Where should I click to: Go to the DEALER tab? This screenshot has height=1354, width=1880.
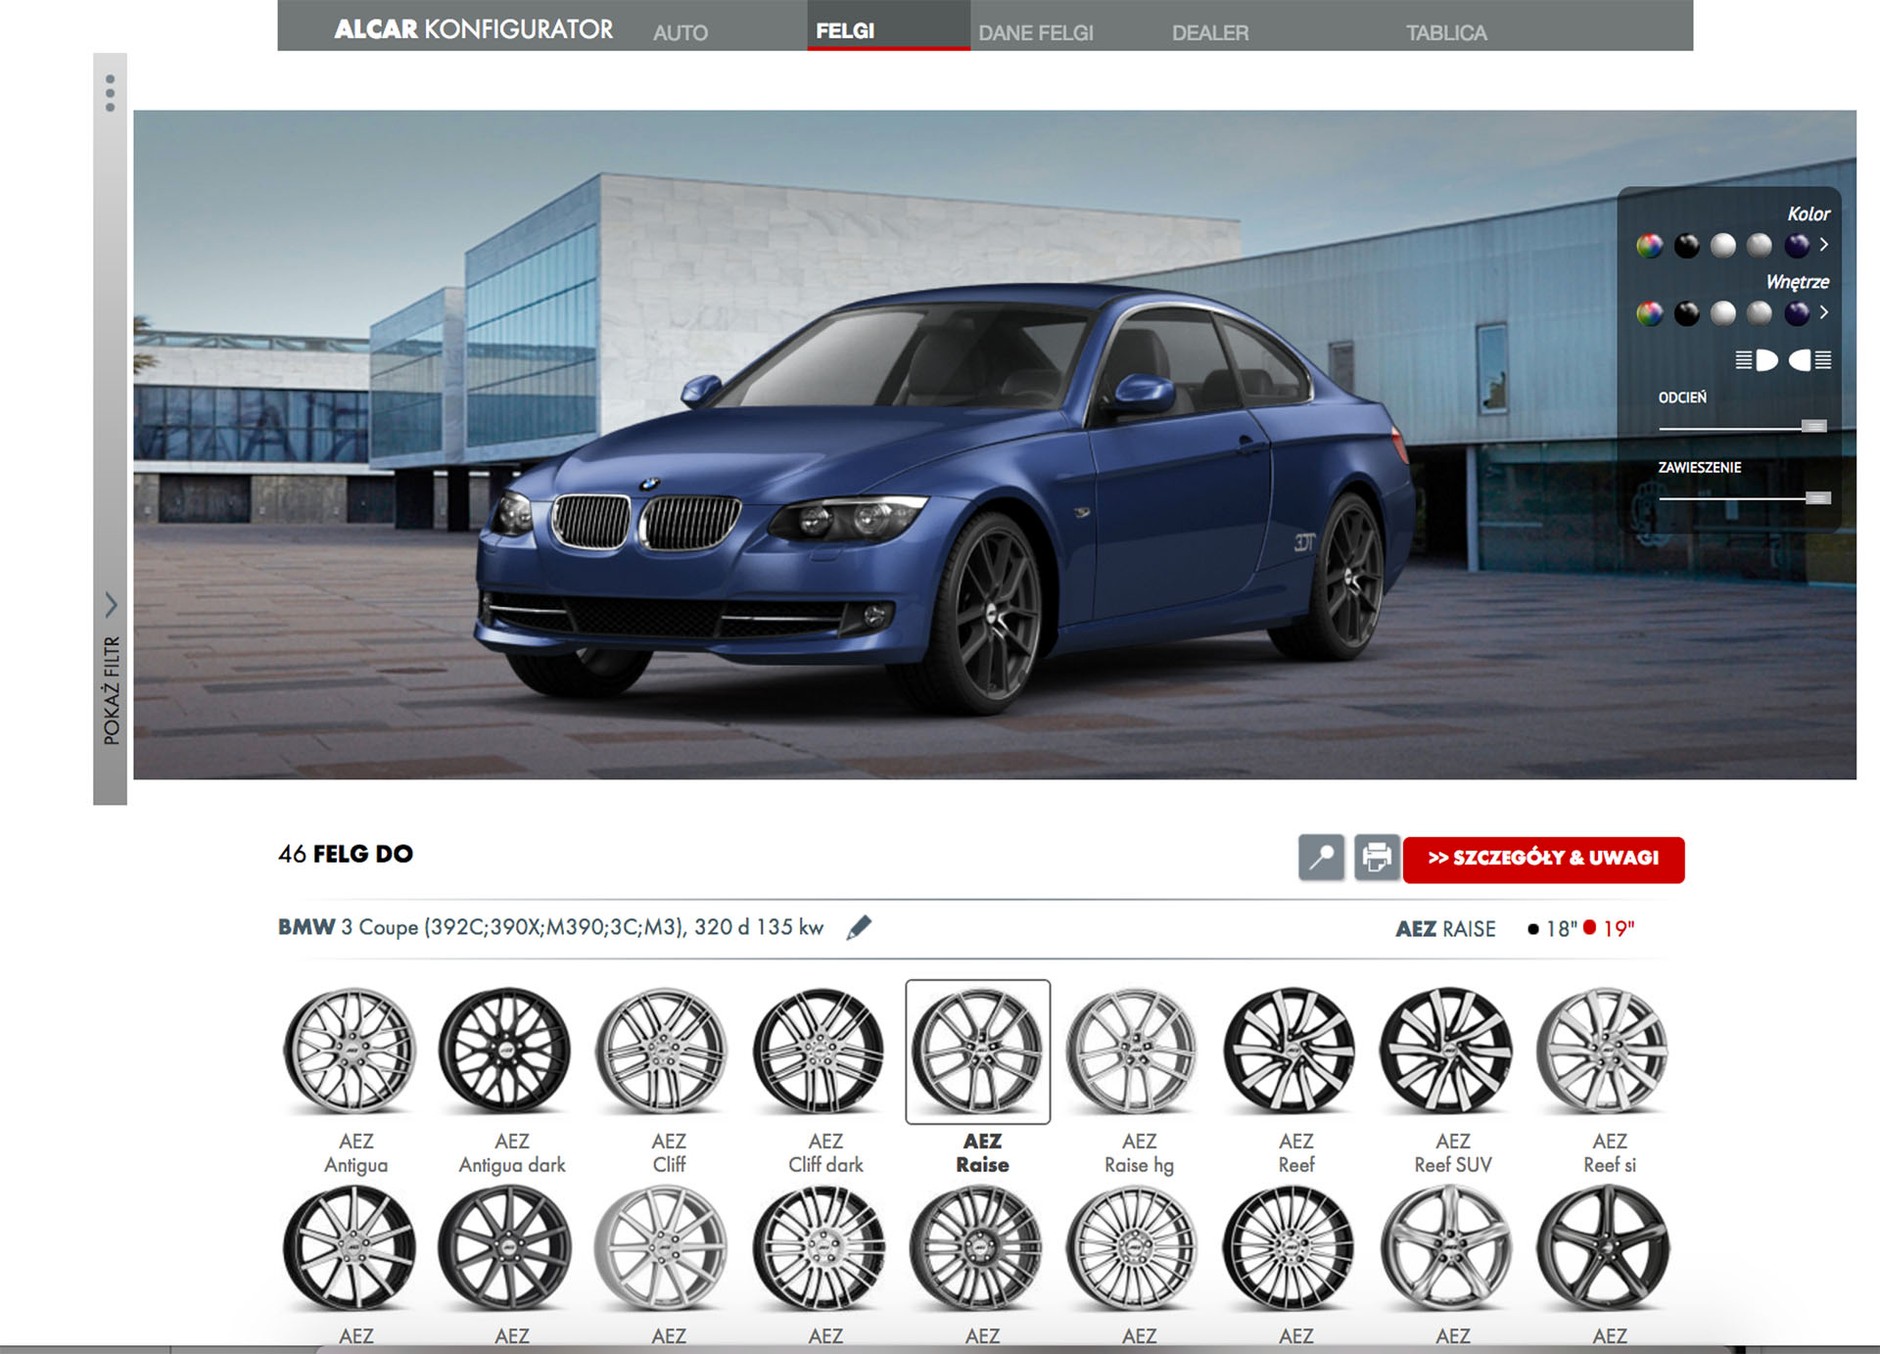coord(1210,32)
